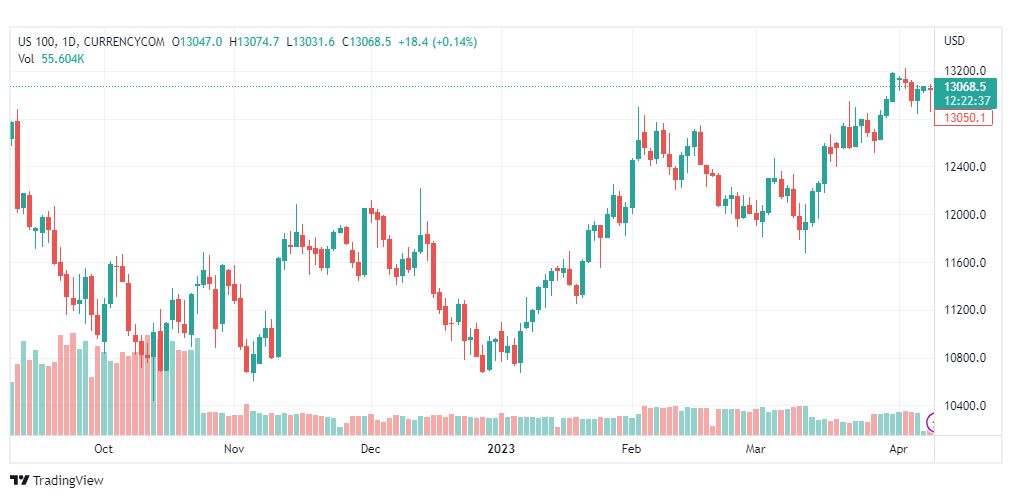The width and height of the screenshot is (1012, 498).
Task: Click the red 13050.1 price label
Action: pyautogui.click(x=964, y=118)
